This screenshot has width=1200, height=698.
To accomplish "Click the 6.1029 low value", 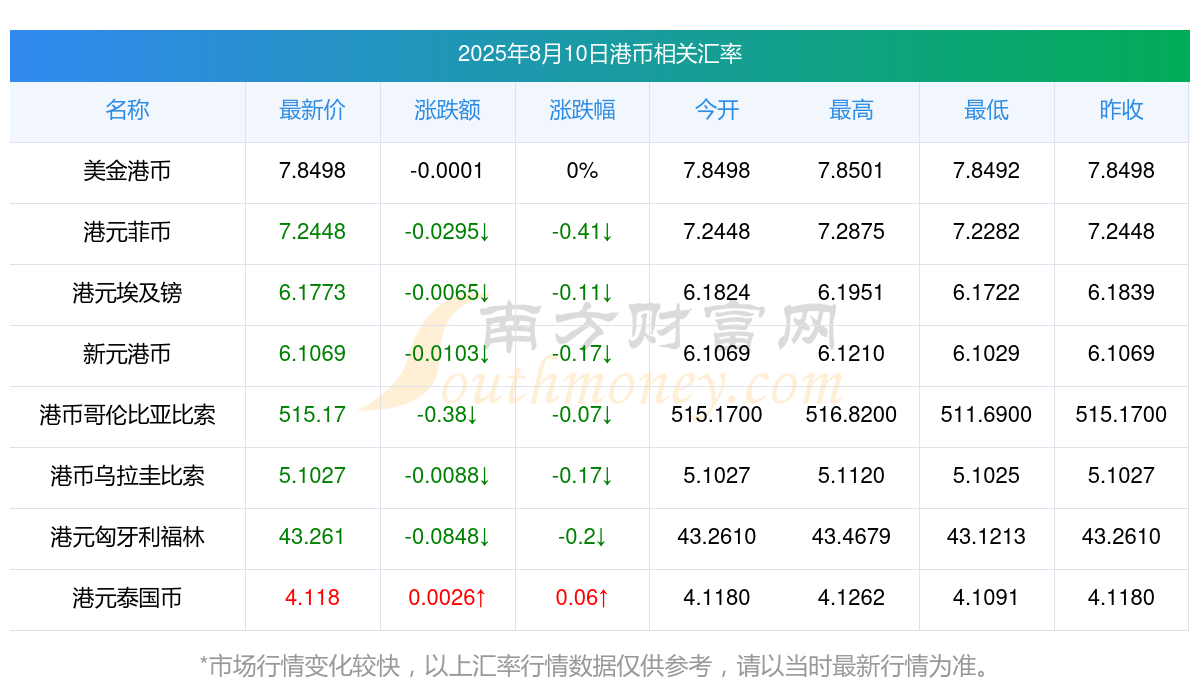I will click(x=986, y=354).
